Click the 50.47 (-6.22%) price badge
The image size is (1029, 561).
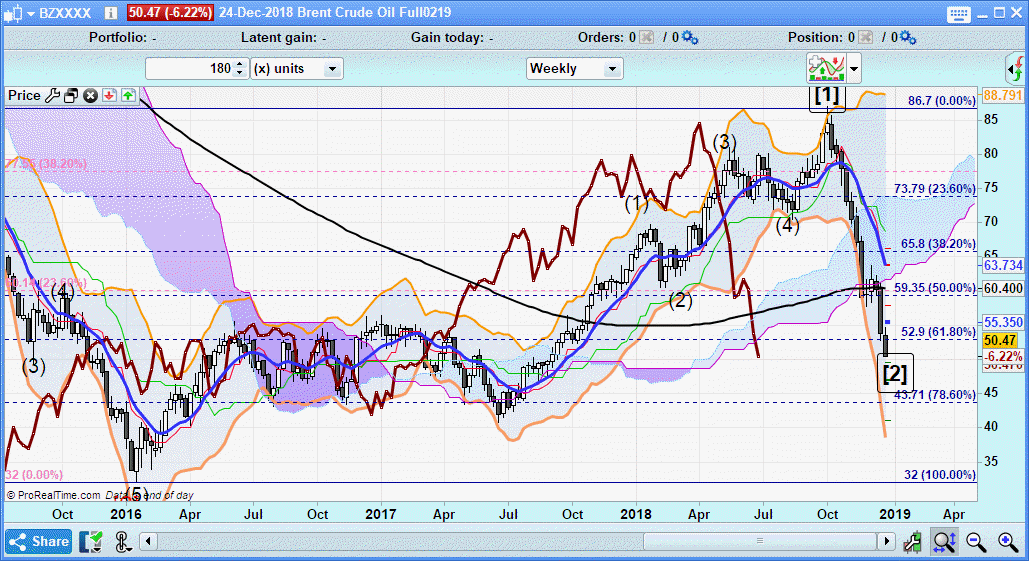(170, 12)
